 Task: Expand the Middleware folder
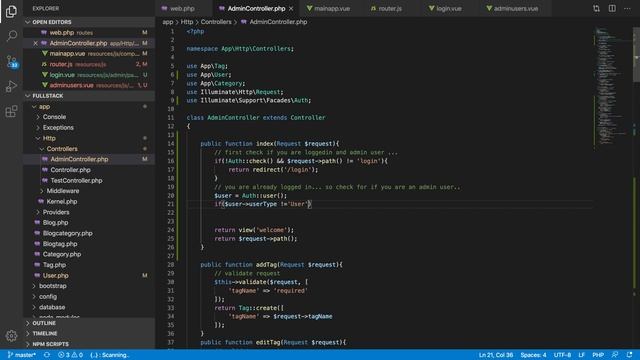point(89,191)
